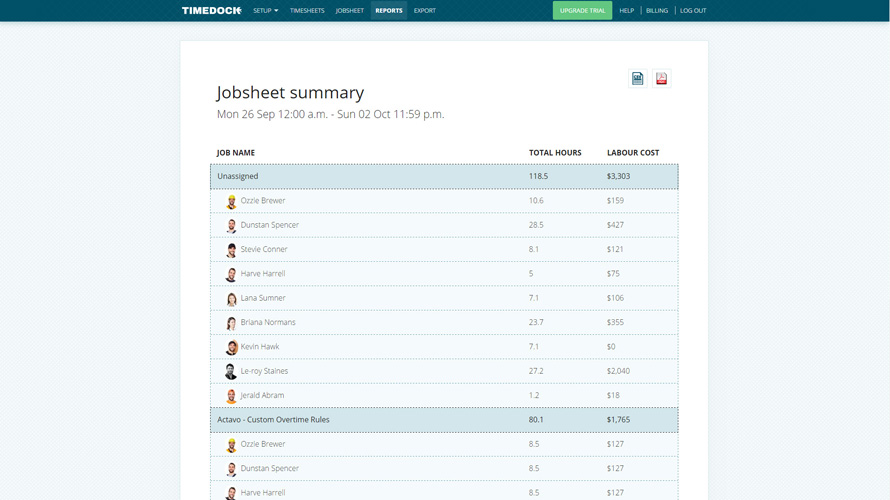Switch to the Export page
This screenshot has width=890, height=500.
tap(425, 11)
